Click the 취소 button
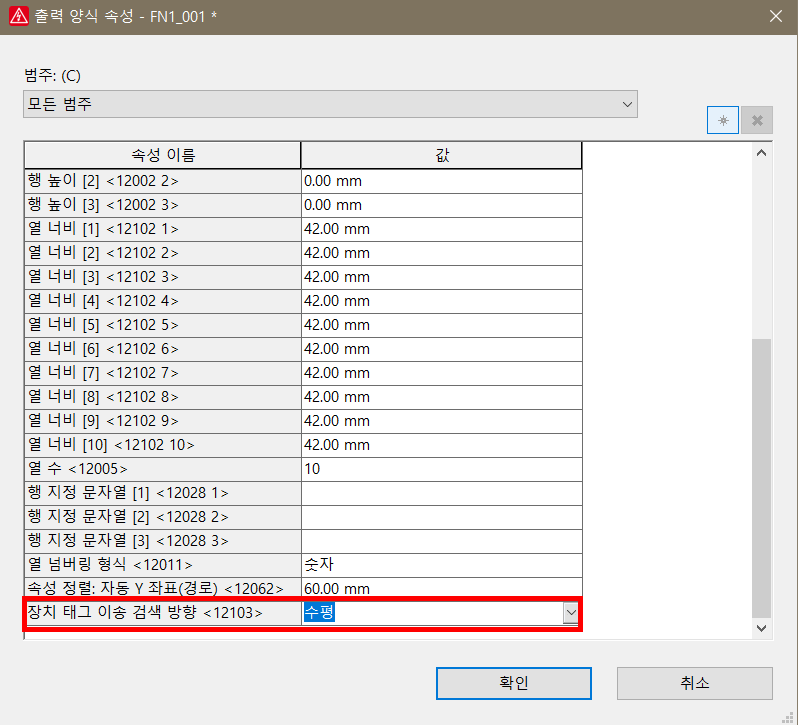This screenshot has height=725, width=798. coord(695,683)
